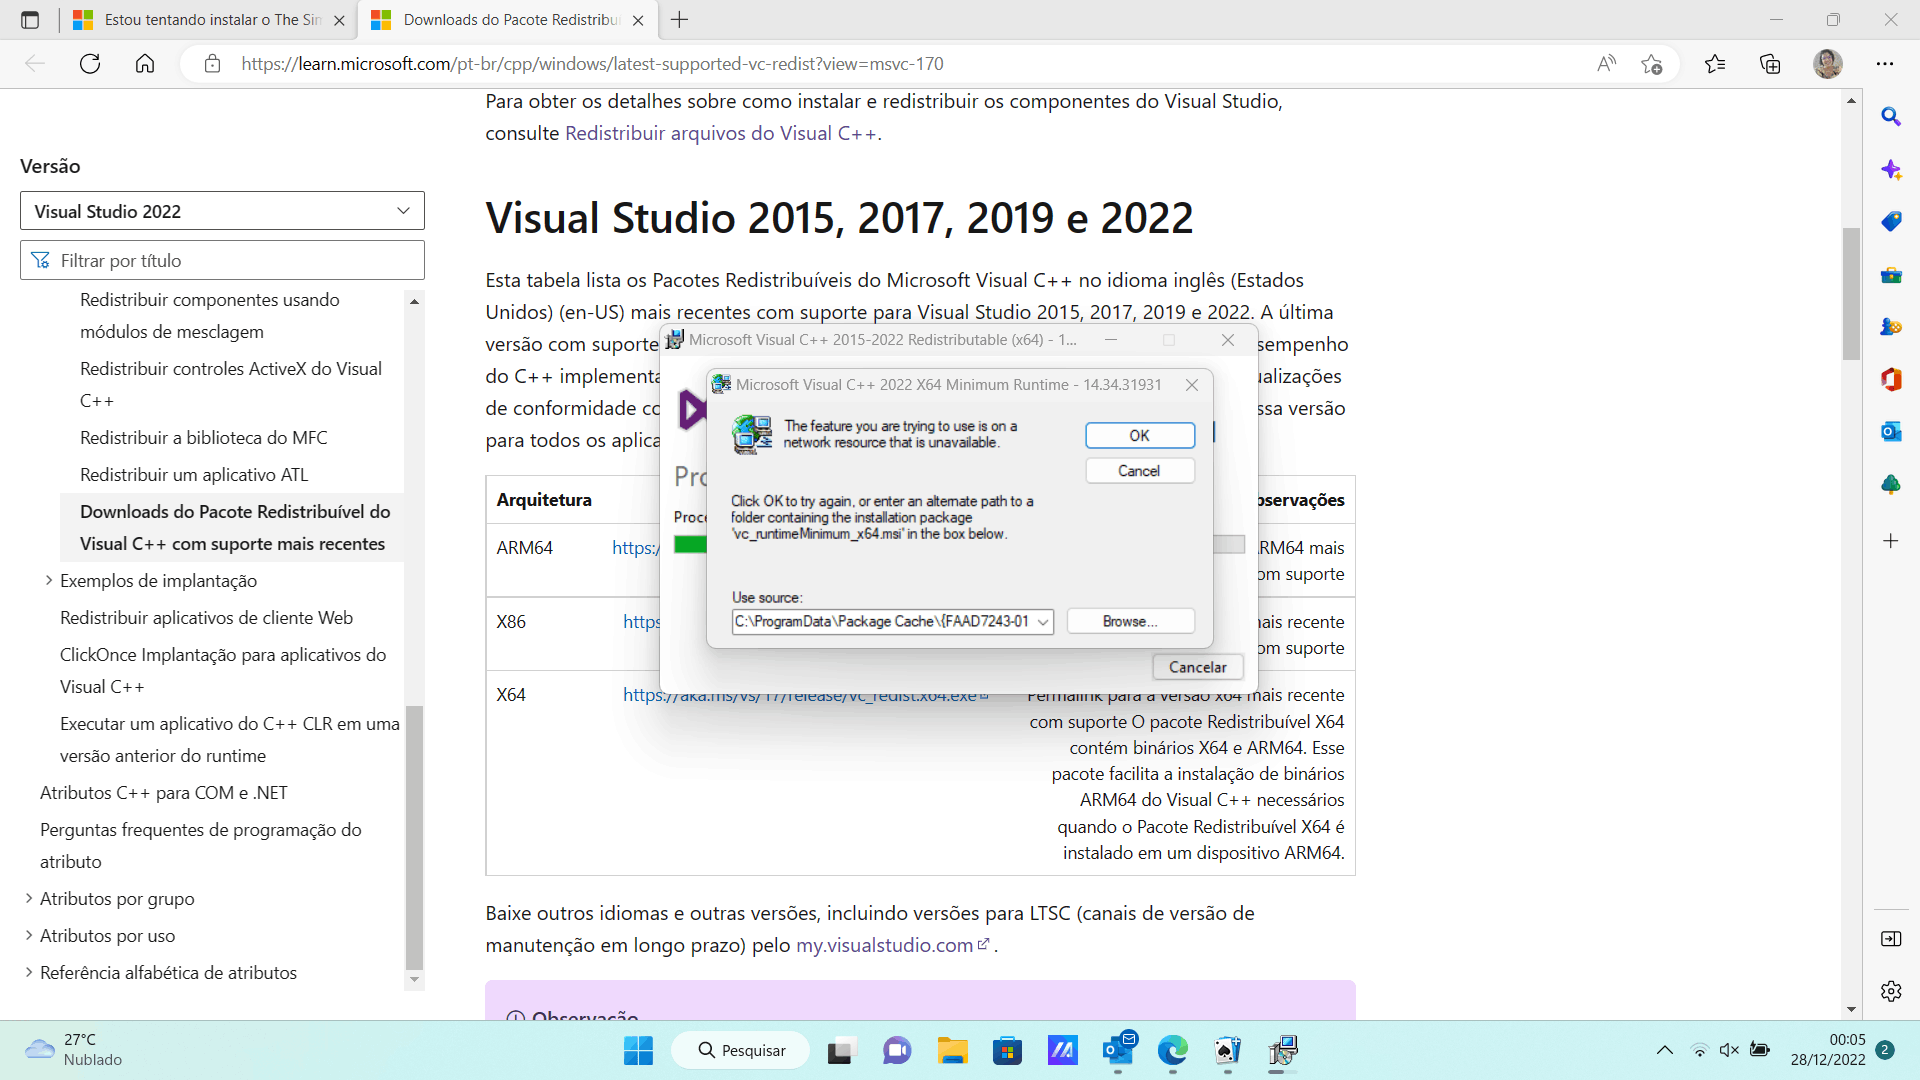The image size is (1920, 1080).
Task: Open the Visual Studio 2022 version dropdown
Action: click(222, 211)
